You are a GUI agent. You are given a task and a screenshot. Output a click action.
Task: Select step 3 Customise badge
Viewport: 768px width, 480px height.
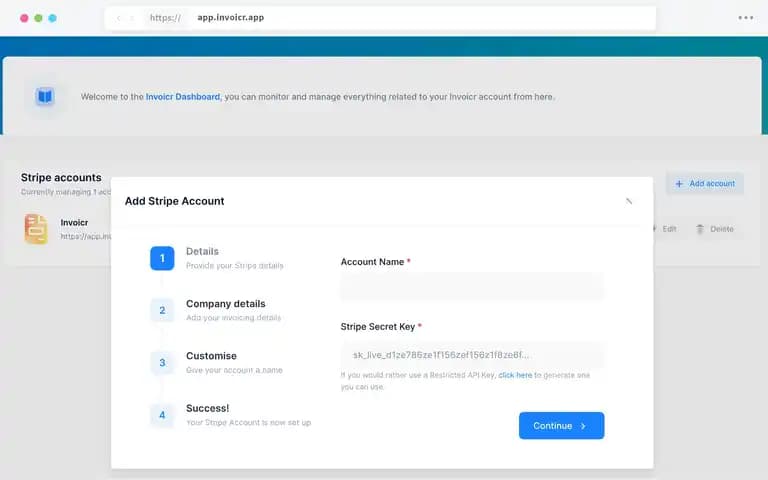(x=162, y=363)
